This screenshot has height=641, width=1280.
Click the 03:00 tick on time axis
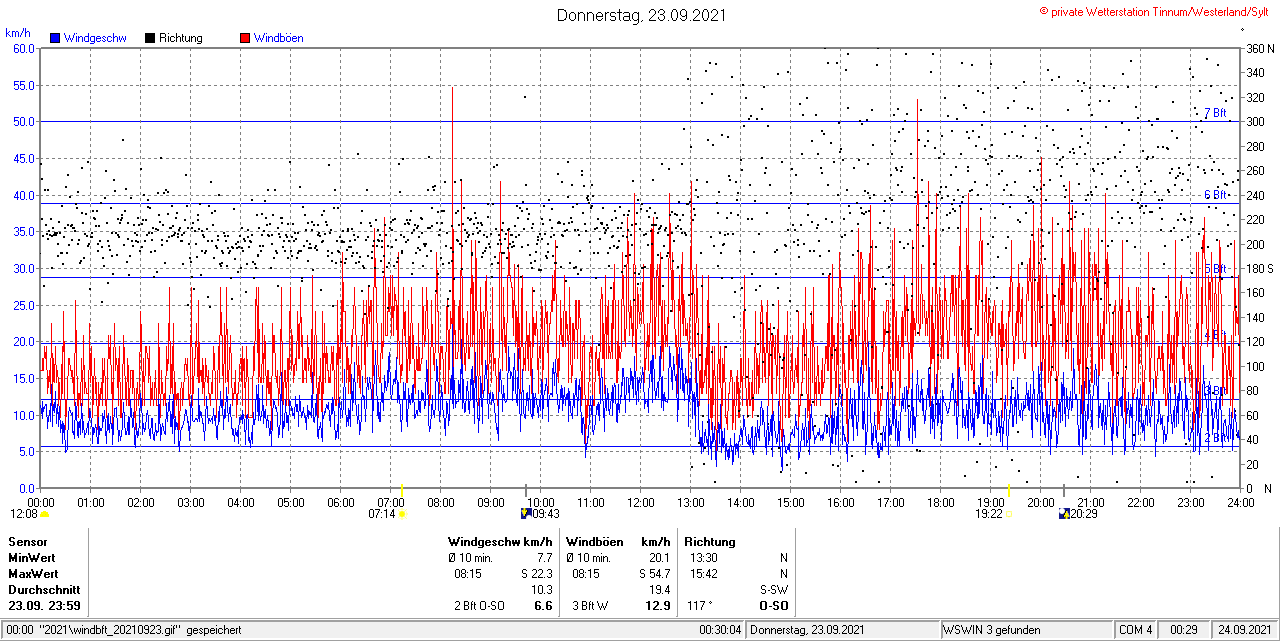[x=191, y=502]
